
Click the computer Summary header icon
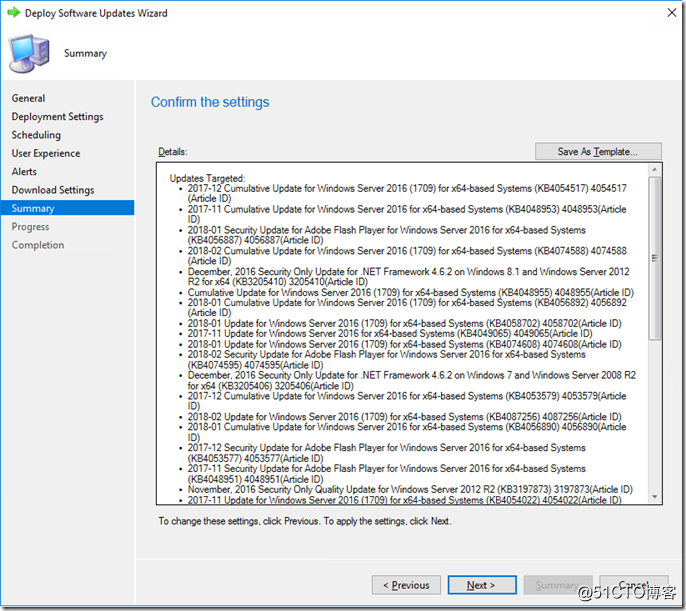pyautogui.click(x=29, y=54)
